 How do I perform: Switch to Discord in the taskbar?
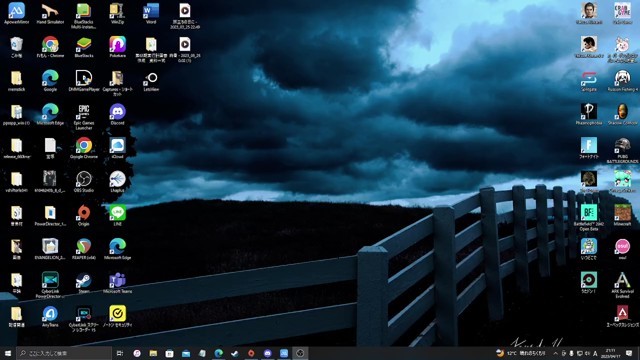[267, 353]
